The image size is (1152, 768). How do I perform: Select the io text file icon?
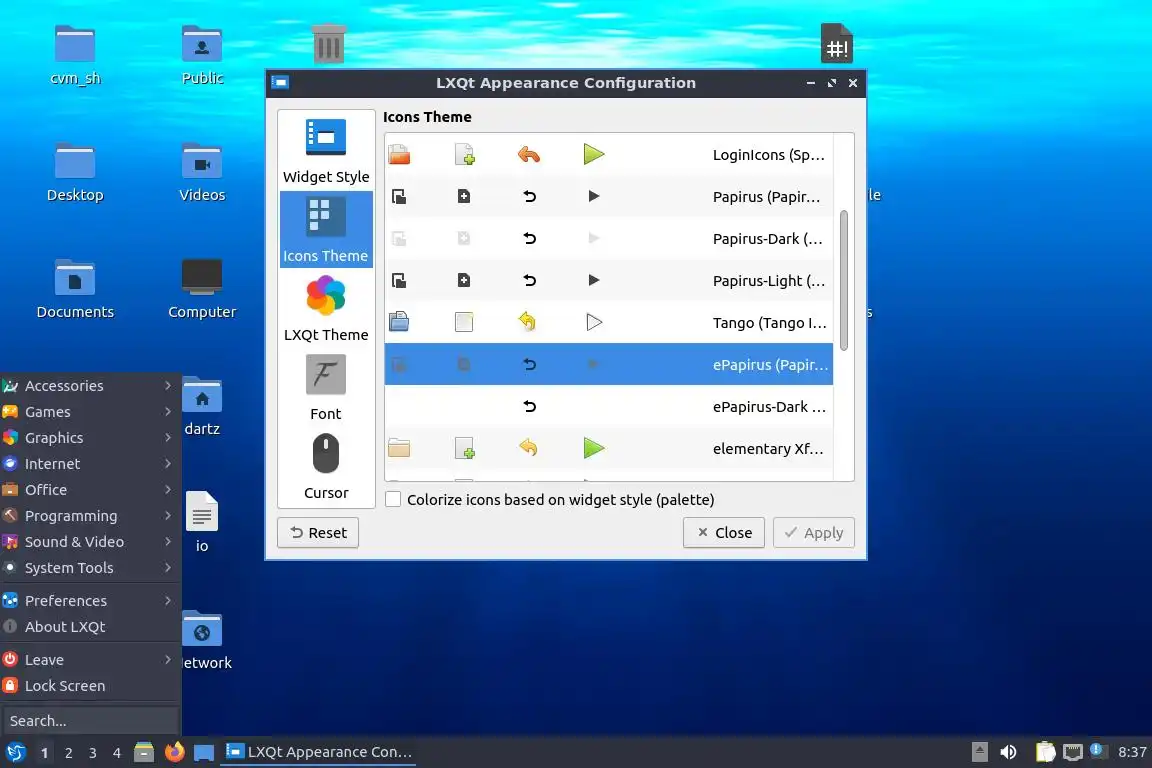(202, 522)
